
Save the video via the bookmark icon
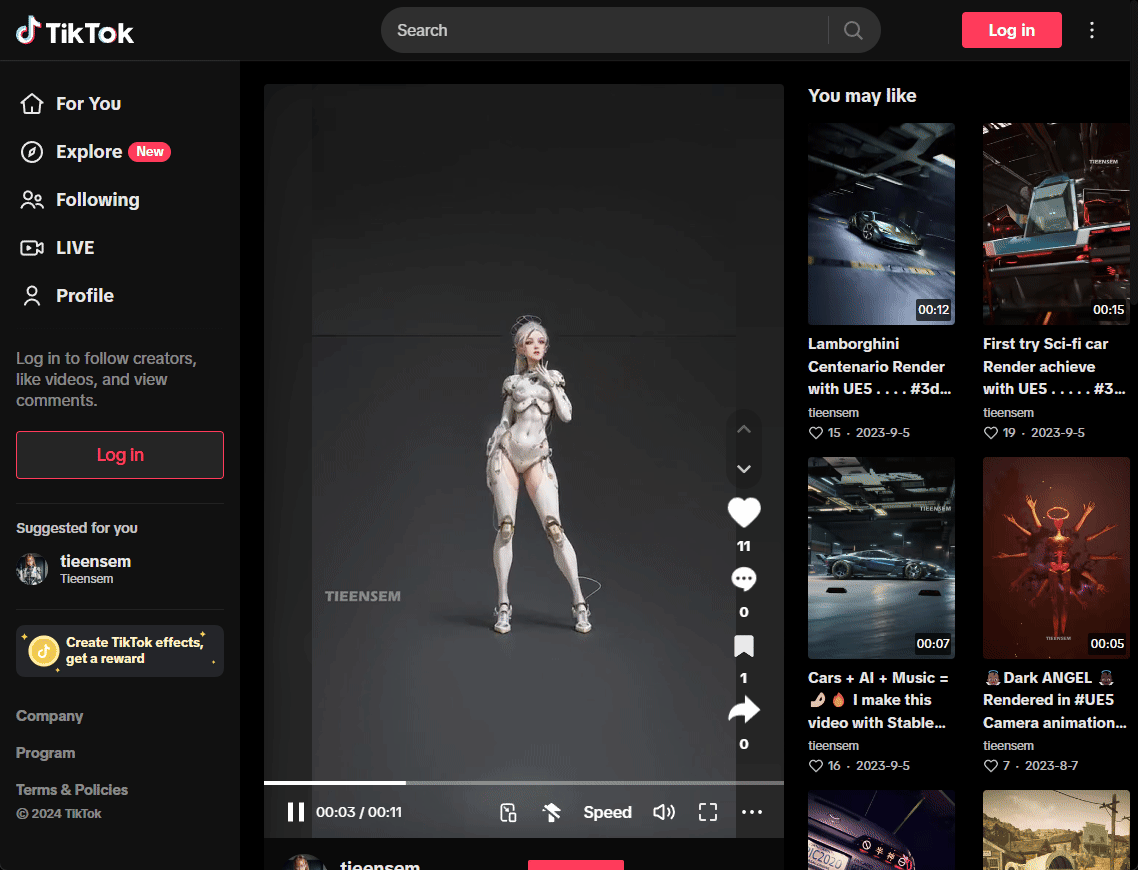(x=744, y=646)
